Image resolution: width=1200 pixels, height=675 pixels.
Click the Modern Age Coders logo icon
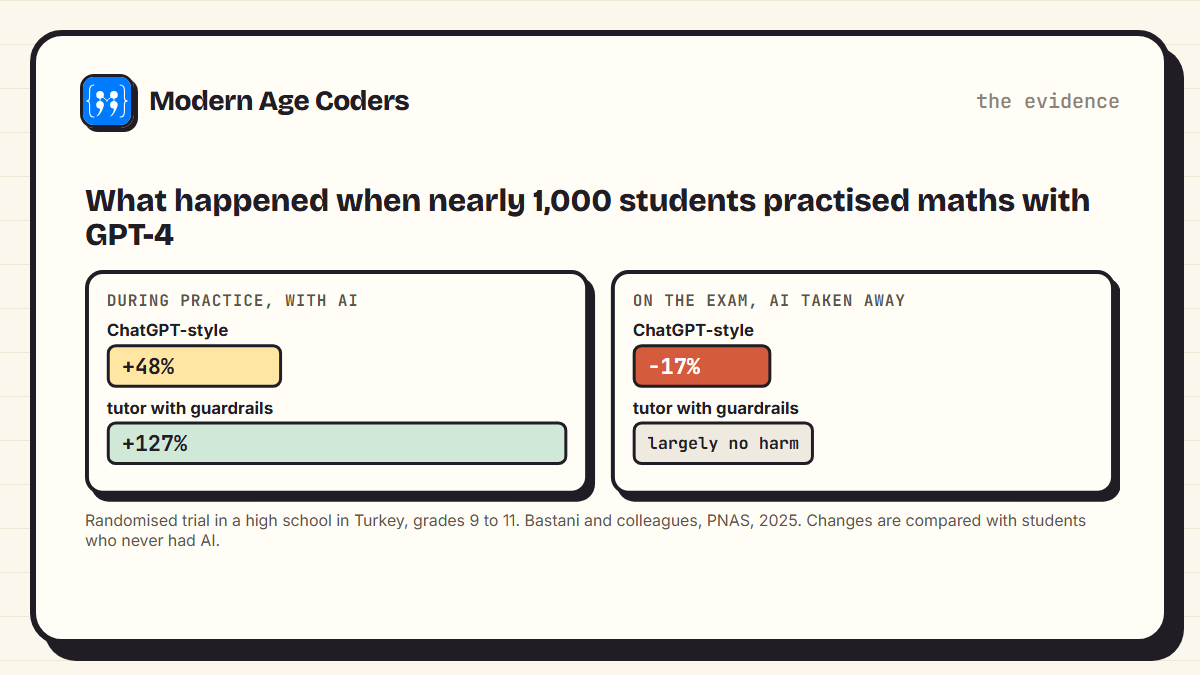point(107,101)
